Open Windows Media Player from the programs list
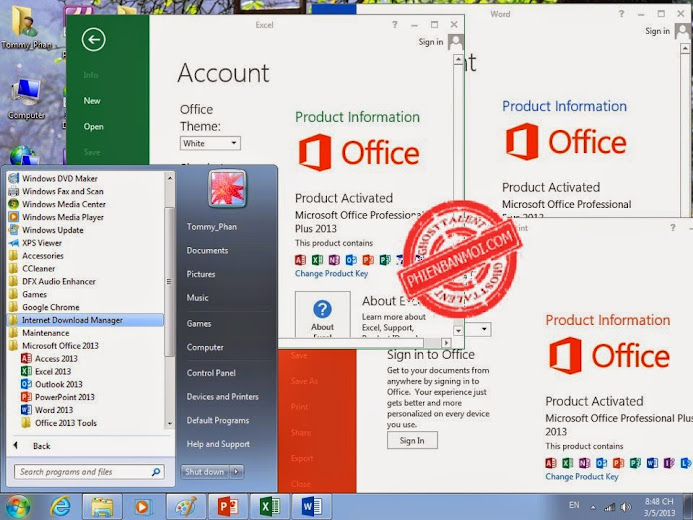 pos(63,217)
